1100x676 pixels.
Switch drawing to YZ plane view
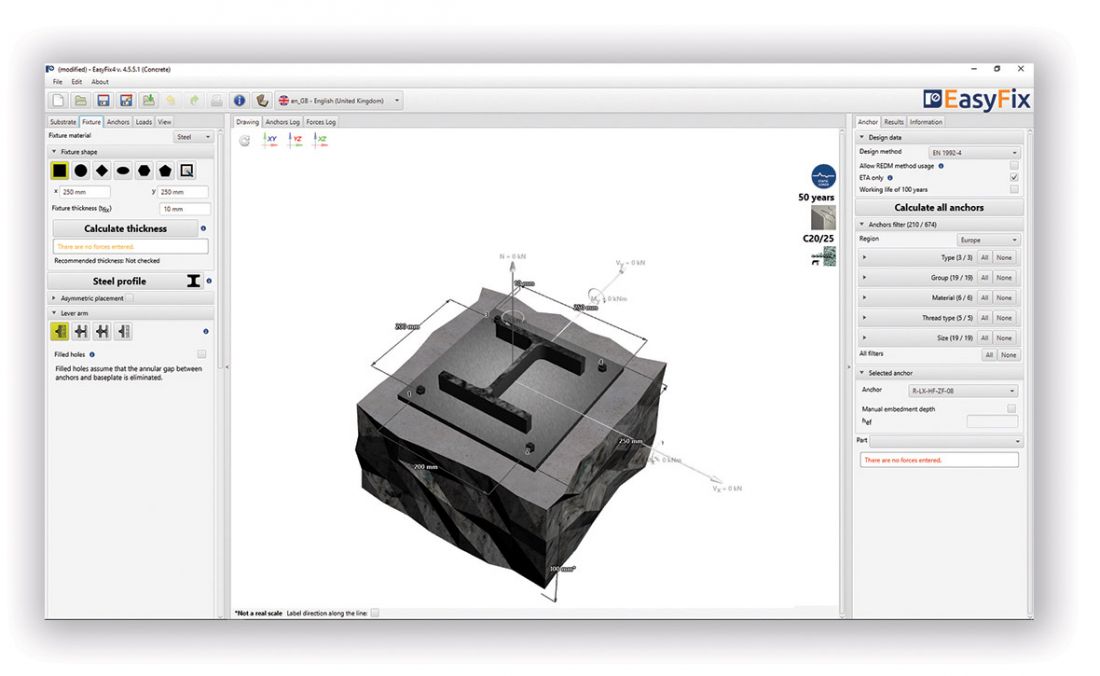295,140
